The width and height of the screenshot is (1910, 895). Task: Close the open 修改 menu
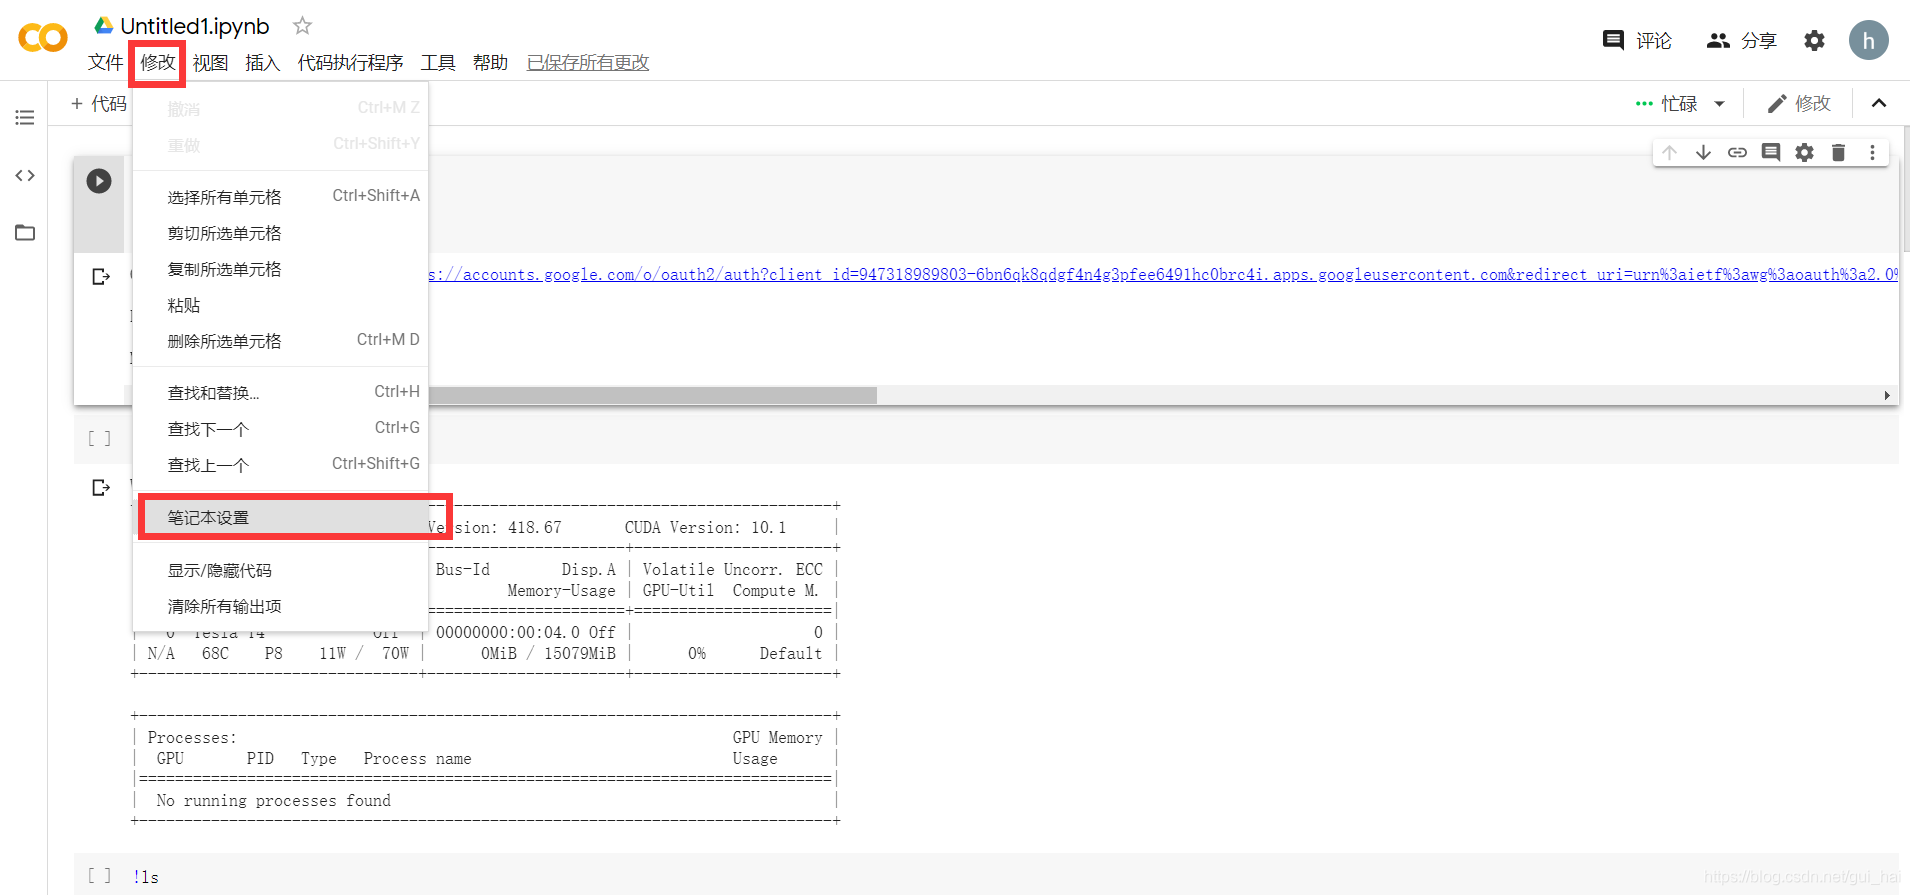tap(158, 63)
